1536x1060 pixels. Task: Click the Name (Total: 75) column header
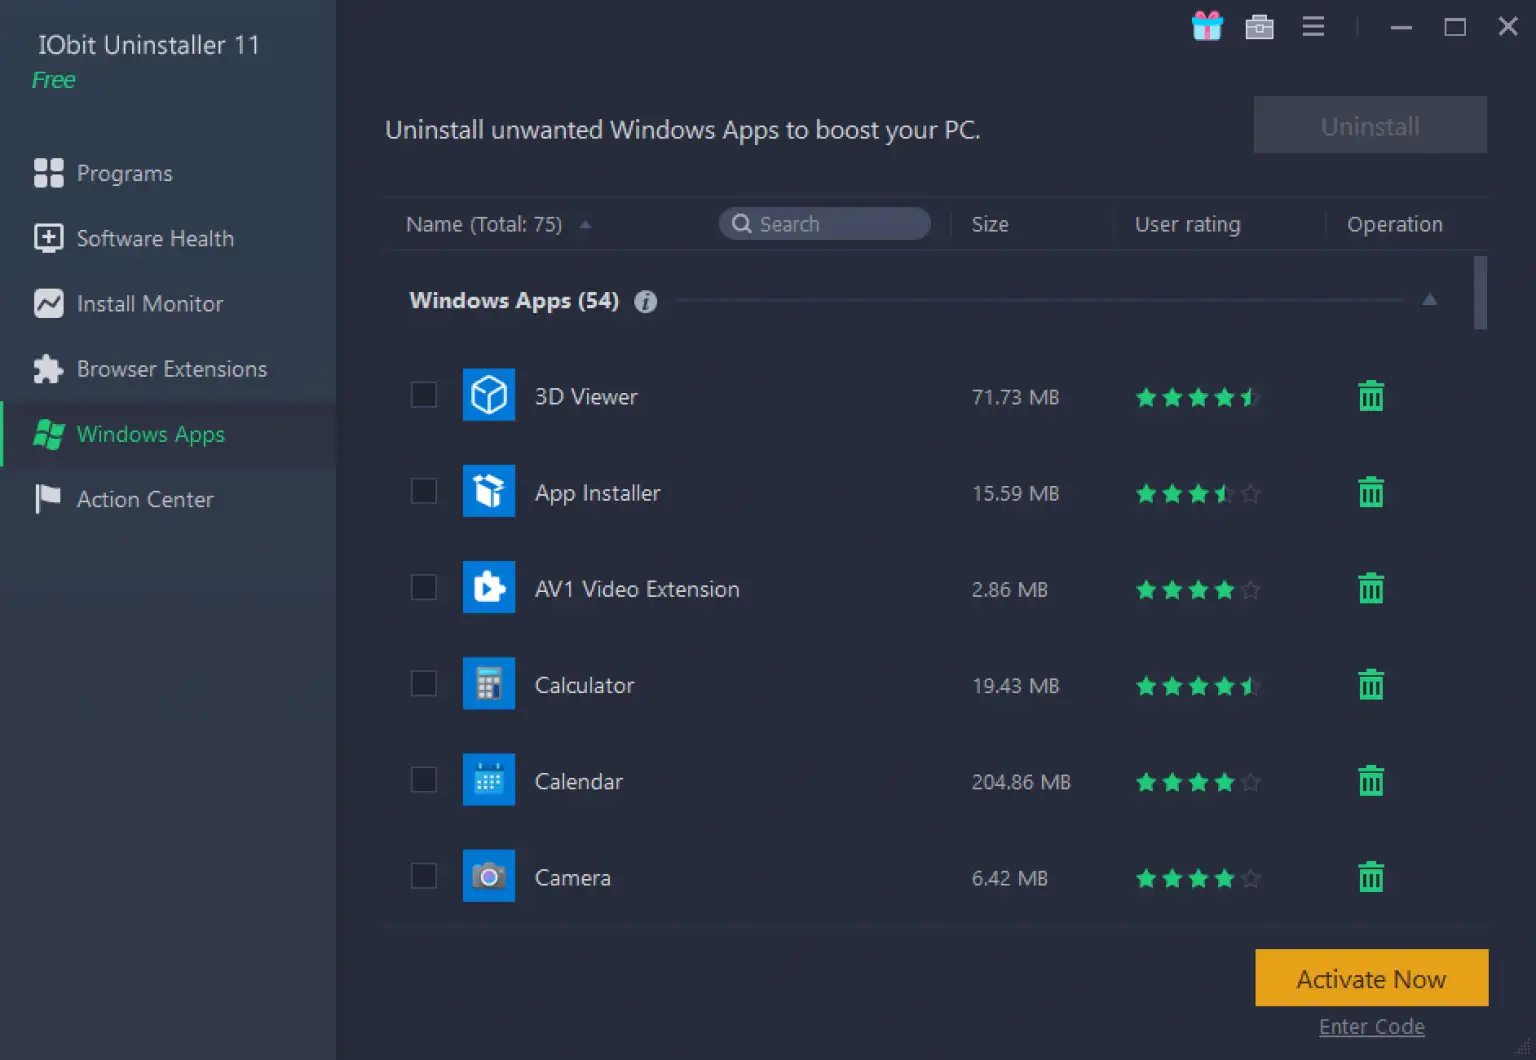pos(484,225)
